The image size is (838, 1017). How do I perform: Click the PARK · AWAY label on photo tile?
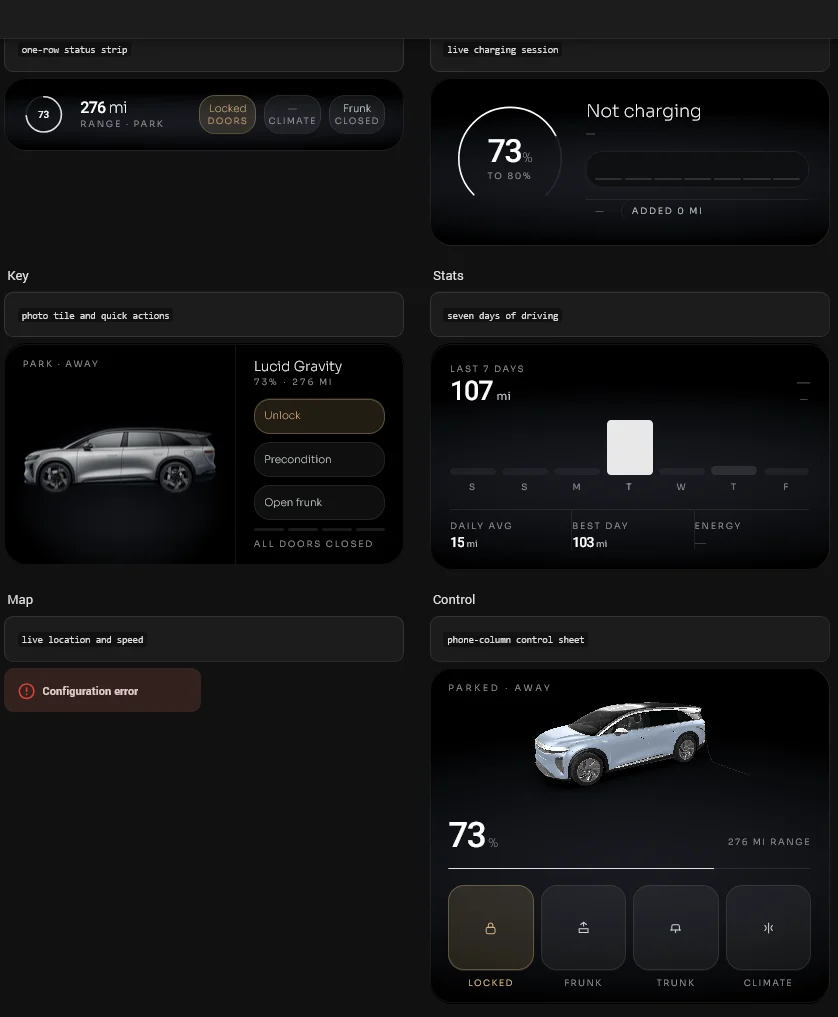[x=61, y=364]
